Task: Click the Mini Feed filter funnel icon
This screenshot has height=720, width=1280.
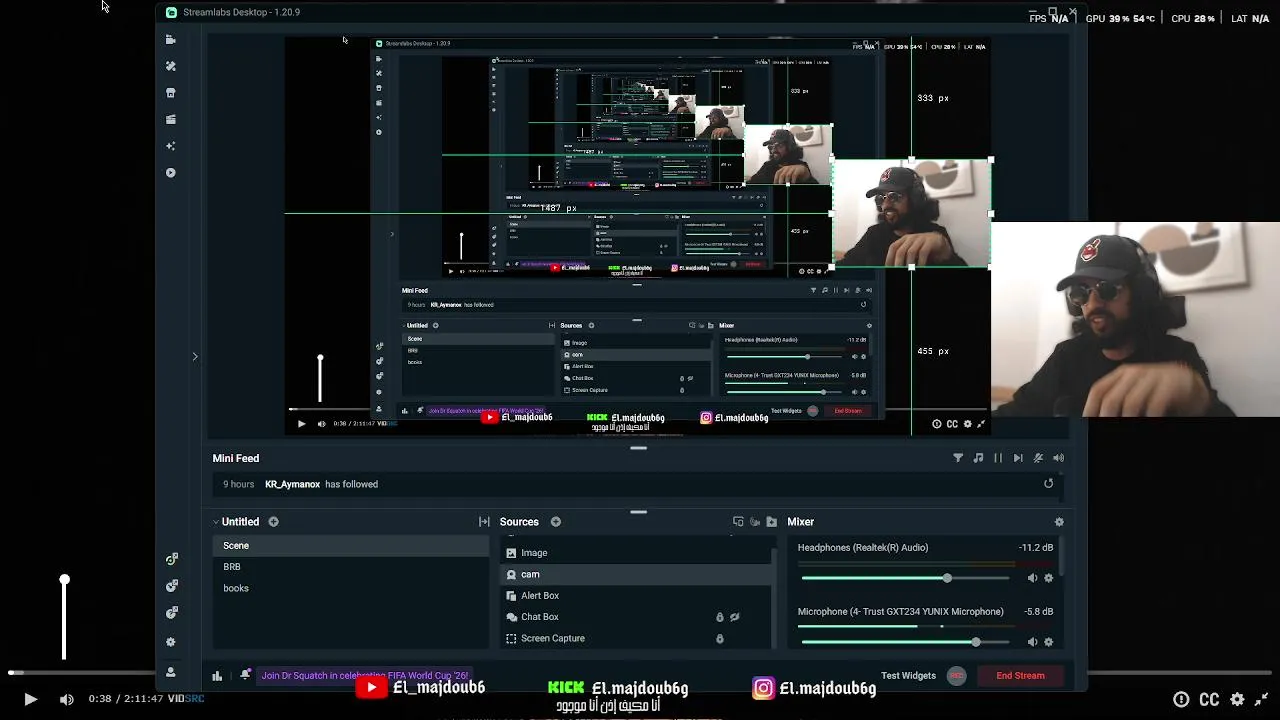Action: pyautogui.click(x=958, y=458)
